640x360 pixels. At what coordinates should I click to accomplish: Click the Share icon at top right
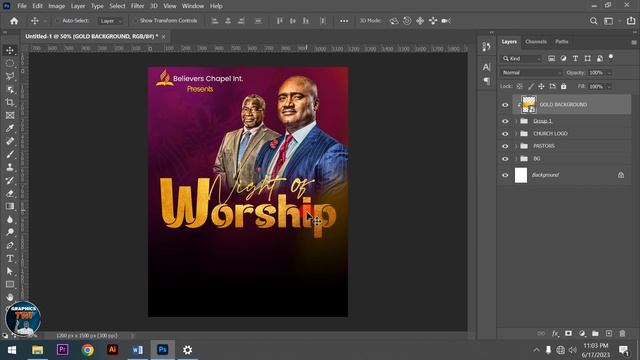(x=631, y=21)
